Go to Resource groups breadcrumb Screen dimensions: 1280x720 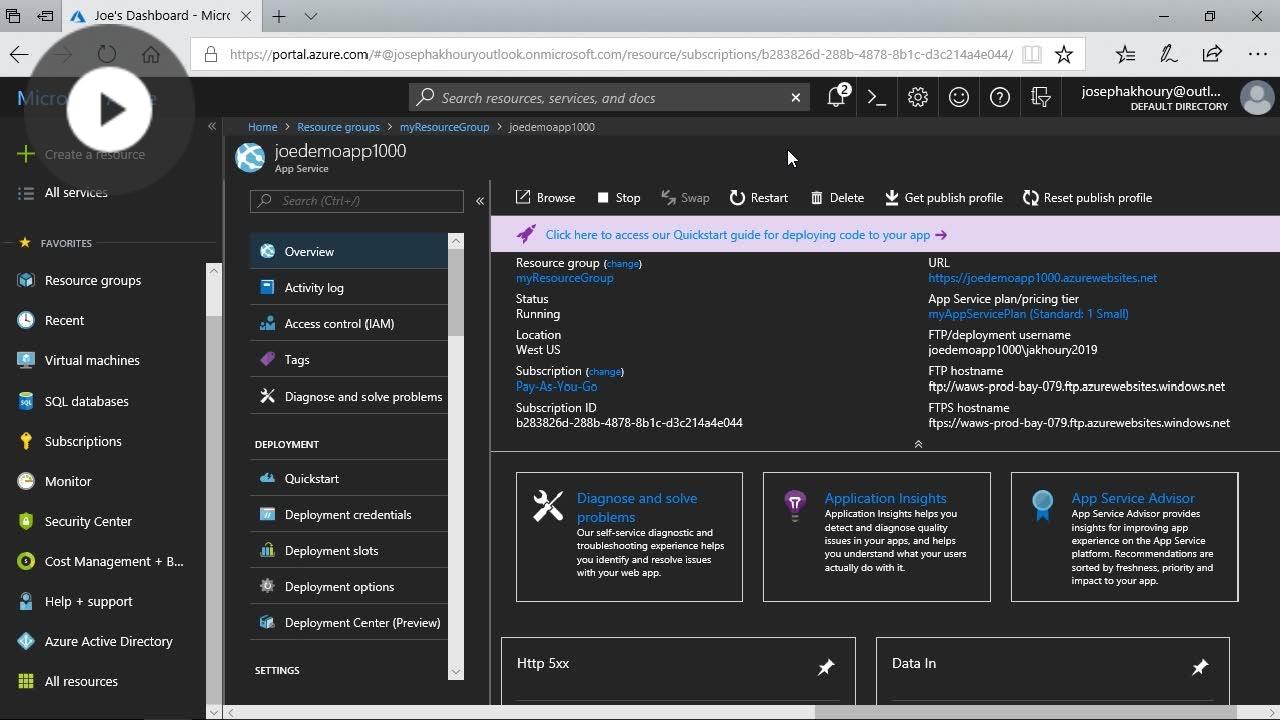click(338, 127)
